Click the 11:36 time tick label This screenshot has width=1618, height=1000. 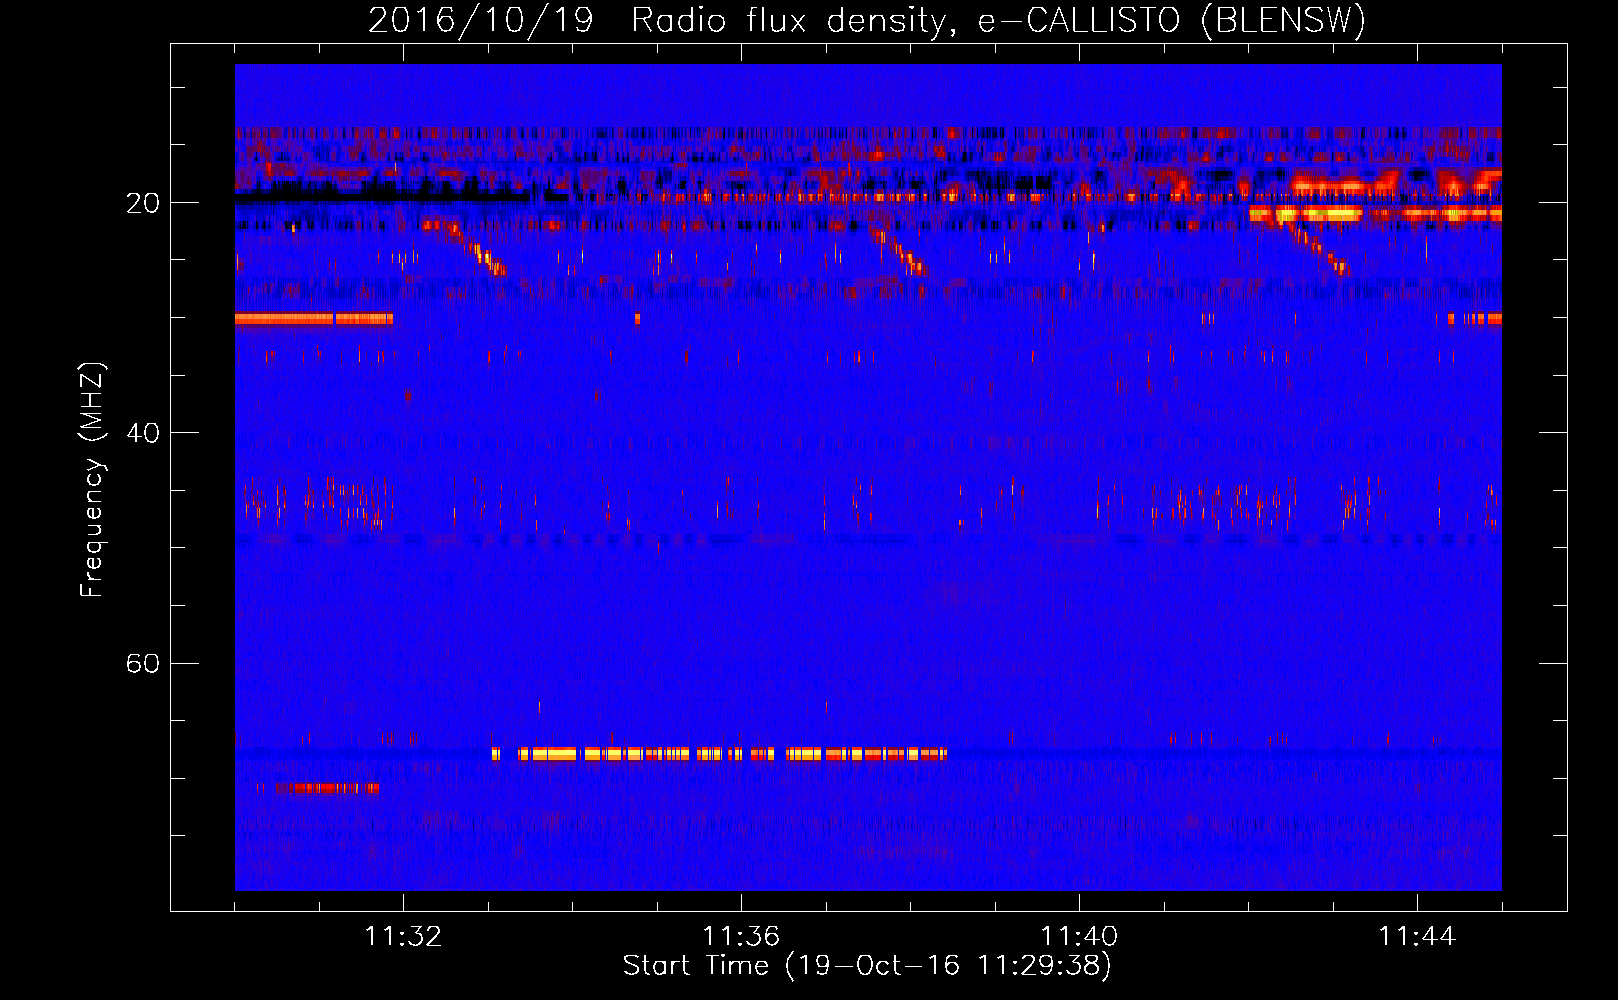click(x=741, y=937)
